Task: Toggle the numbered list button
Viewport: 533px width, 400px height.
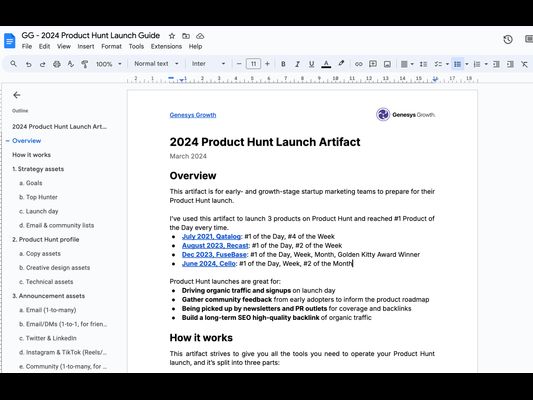Action: click(477, 64)
